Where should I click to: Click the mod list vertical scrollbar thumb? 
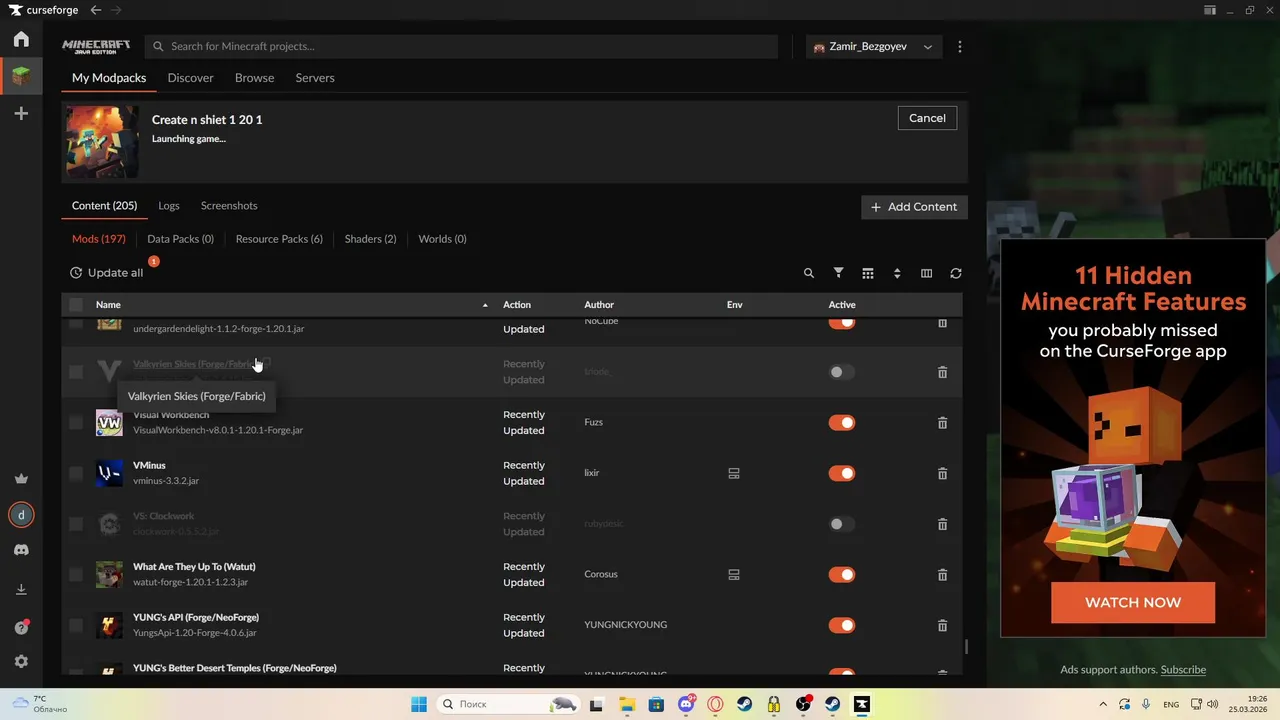[966, 647]
